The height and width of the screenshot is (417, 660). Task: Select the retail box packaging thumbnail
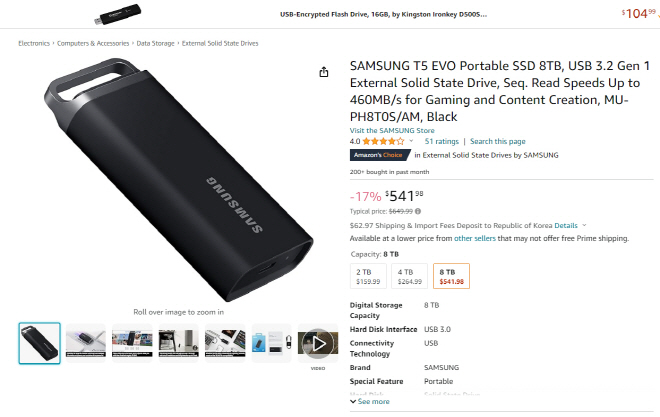[x=271, y=343]
